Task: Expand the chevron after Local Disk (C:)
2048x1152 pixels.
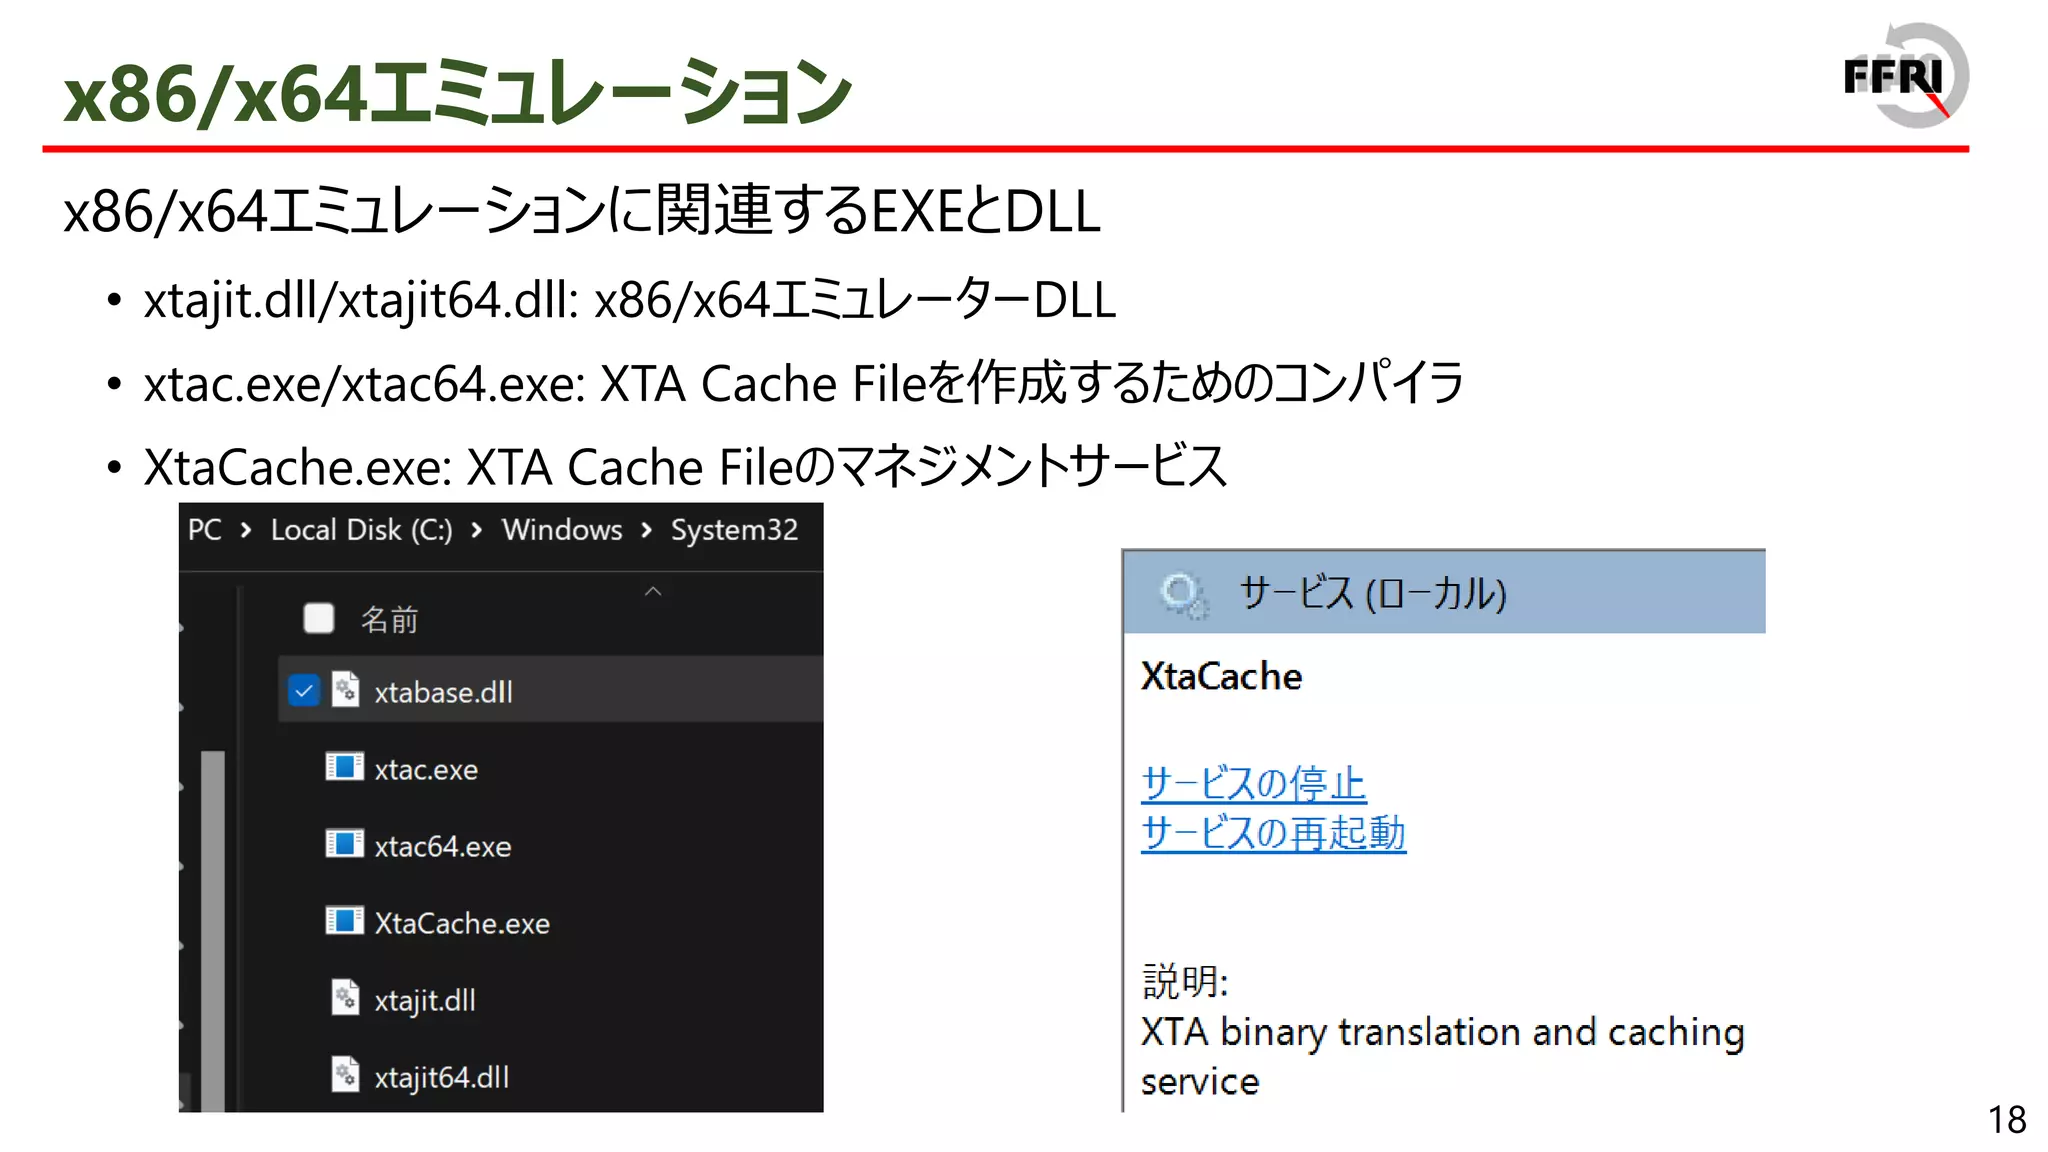Action: click(x=477, y=530)
